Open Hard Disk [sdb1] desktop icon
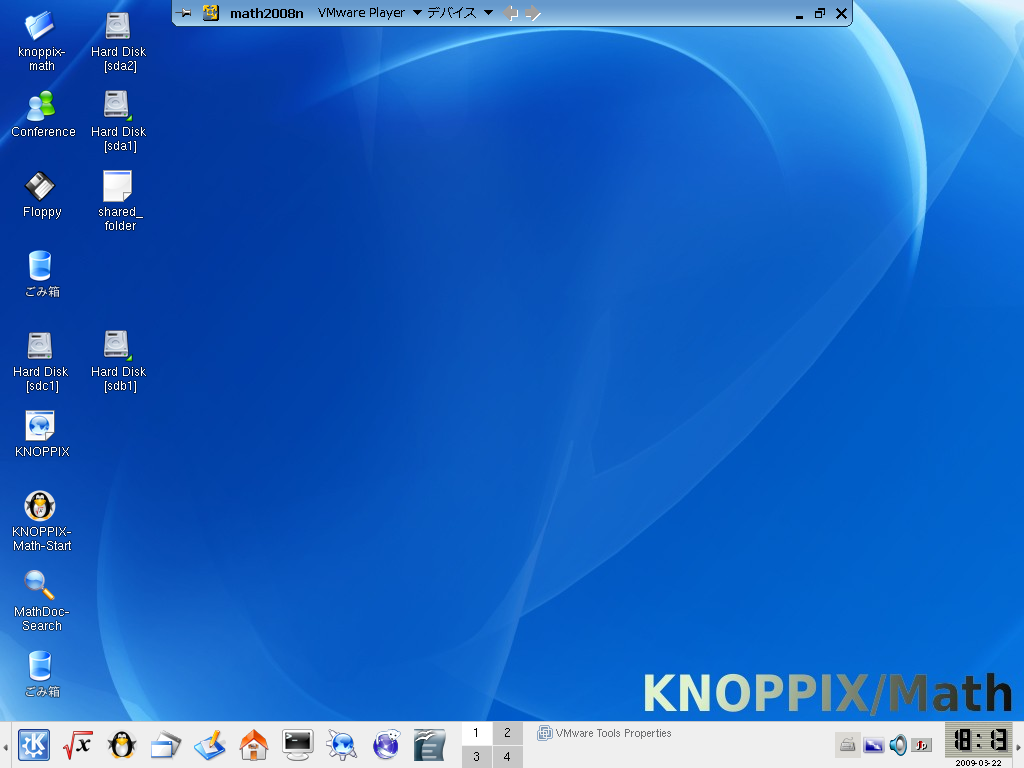The height and width of the screenshot is (768, 1024). click(x=118, y=346)
